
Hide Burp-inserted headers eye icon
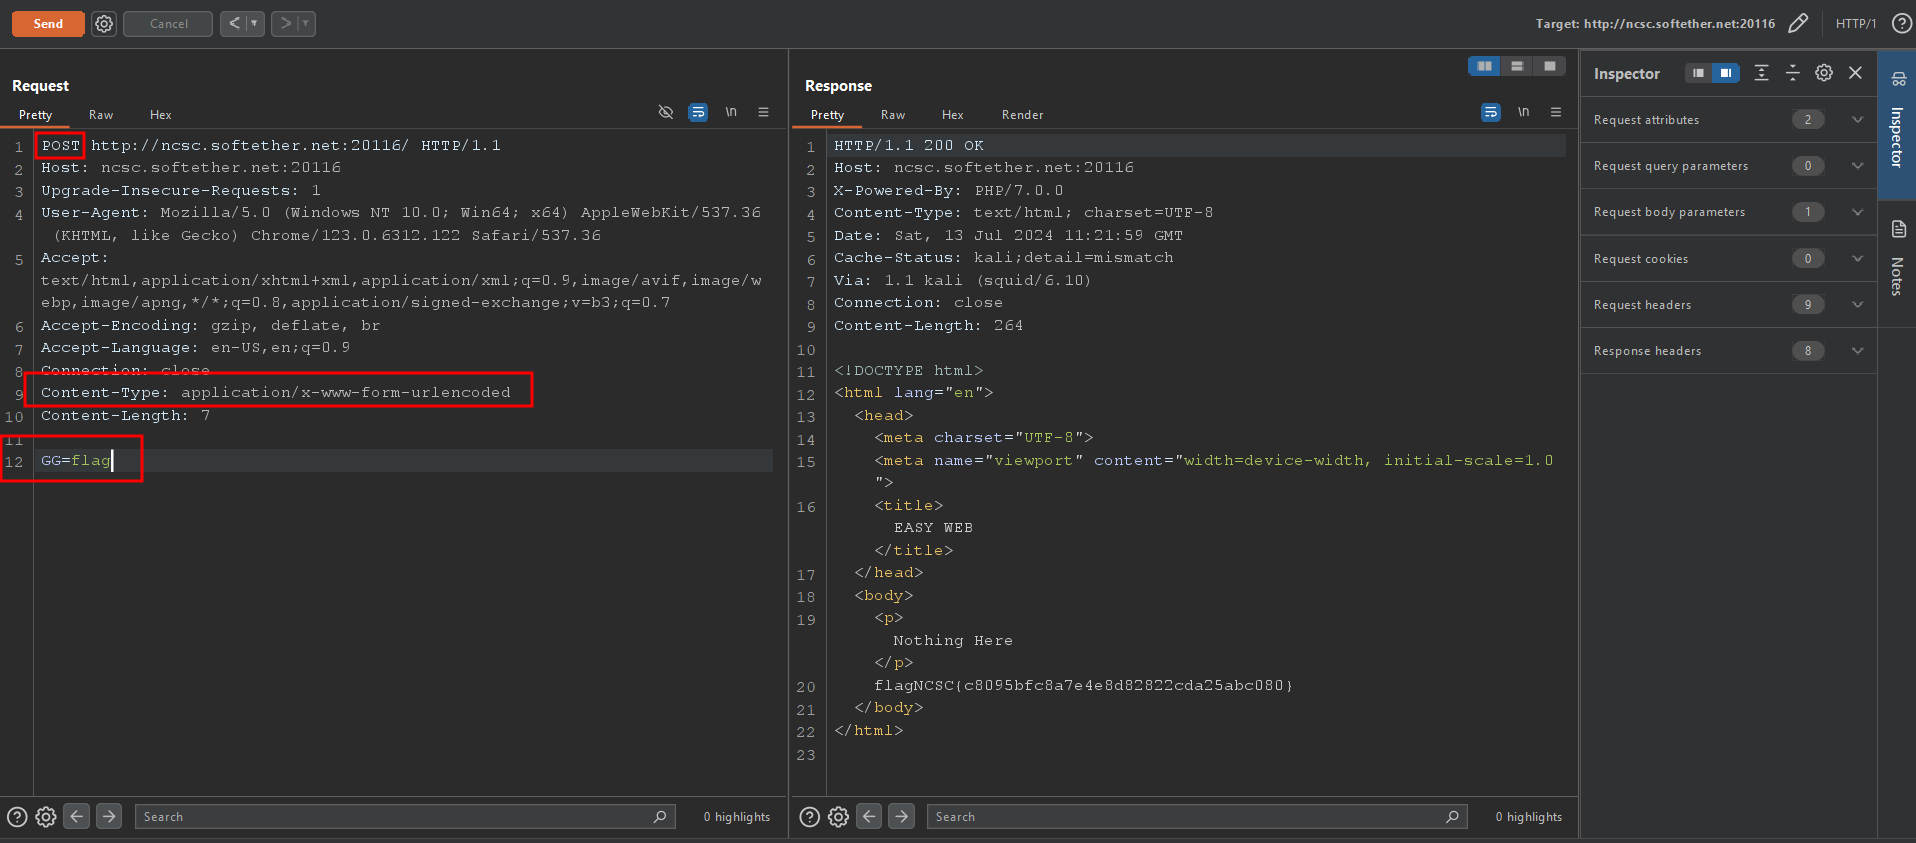[x=666, y=112]
